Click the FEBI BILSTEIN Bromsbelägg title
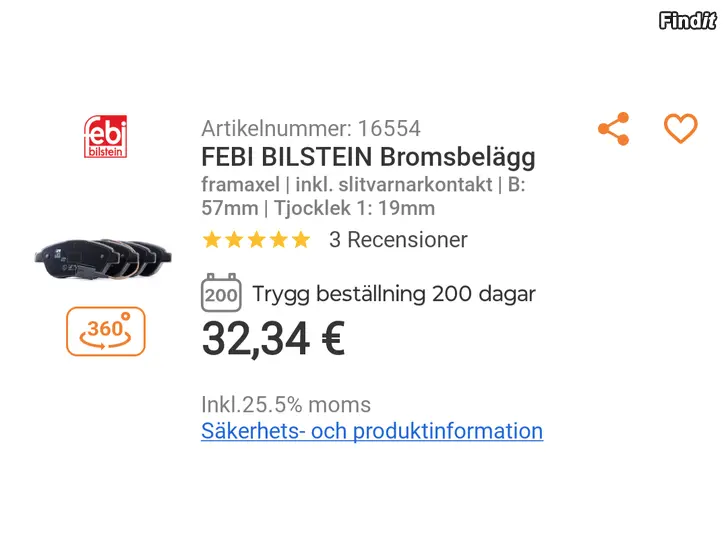The image size is (728, 546). pyautogui.click(x=368, y=157)
